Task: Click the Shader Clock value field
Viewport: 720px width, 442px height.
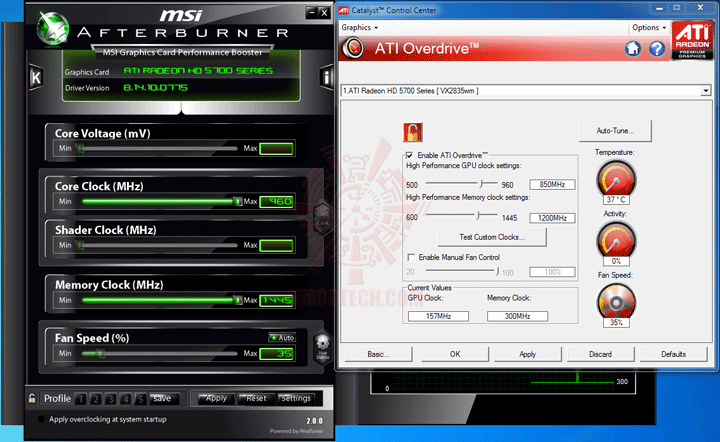Action: 276,246
